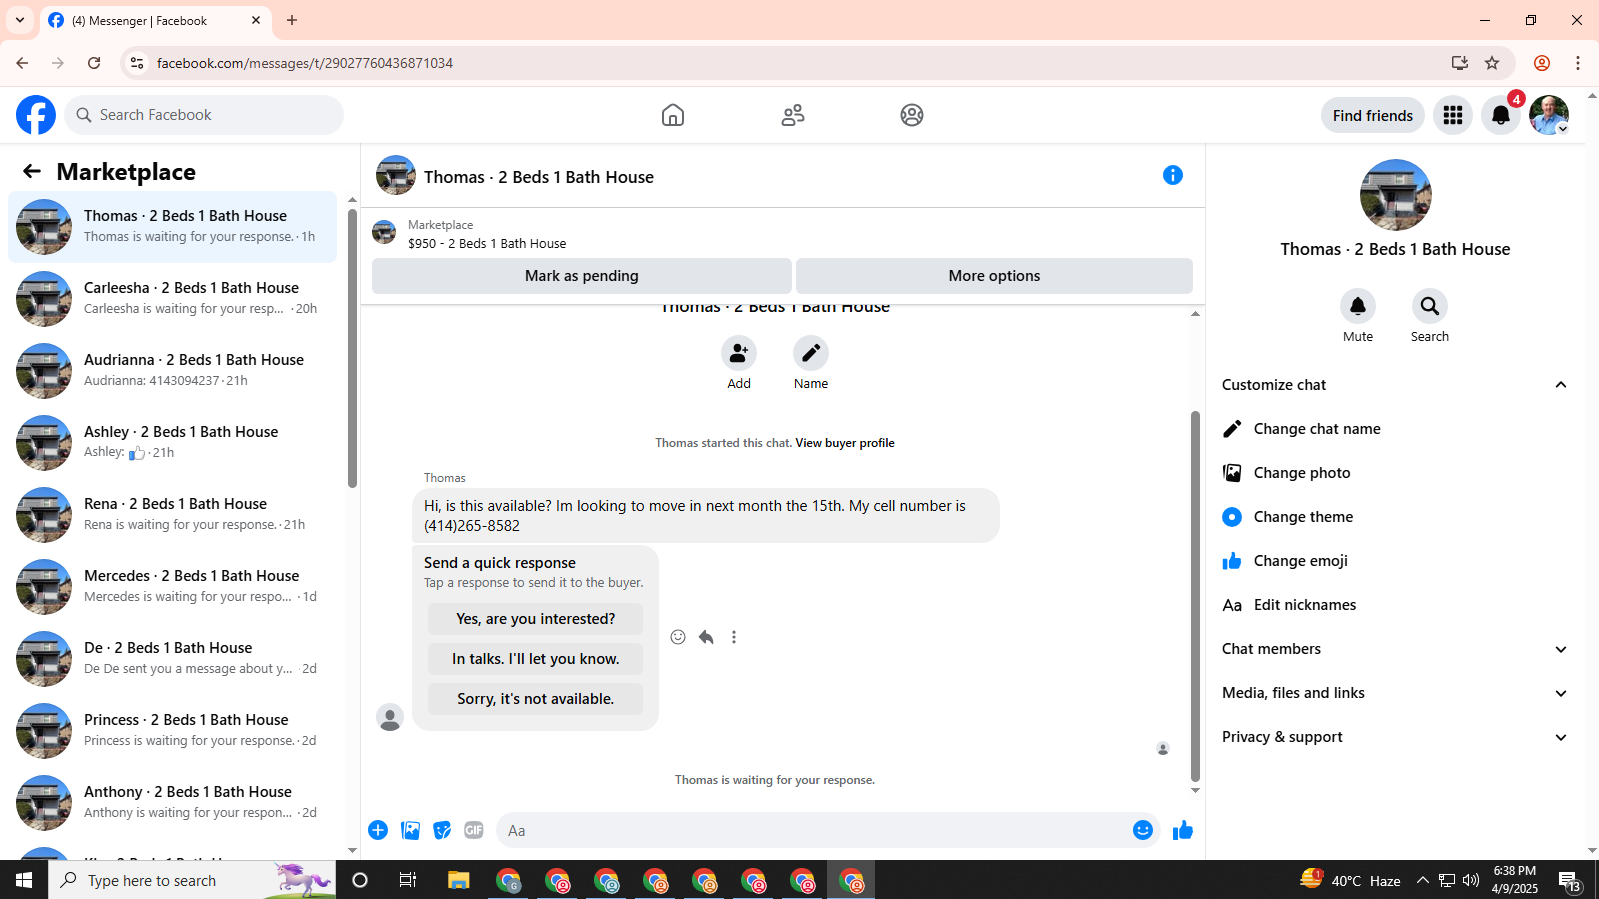
Task: Bookmark this page with star icon
Action: click(x=1492, y=63)
